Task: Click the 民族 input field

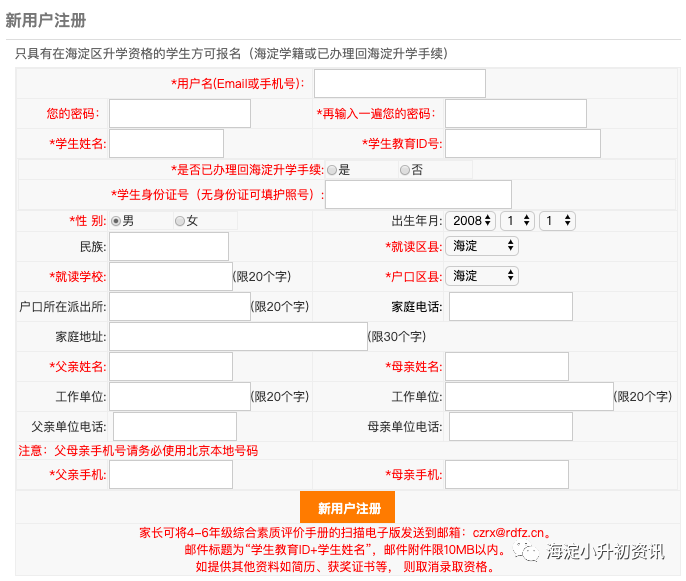Action: (169, 246)
